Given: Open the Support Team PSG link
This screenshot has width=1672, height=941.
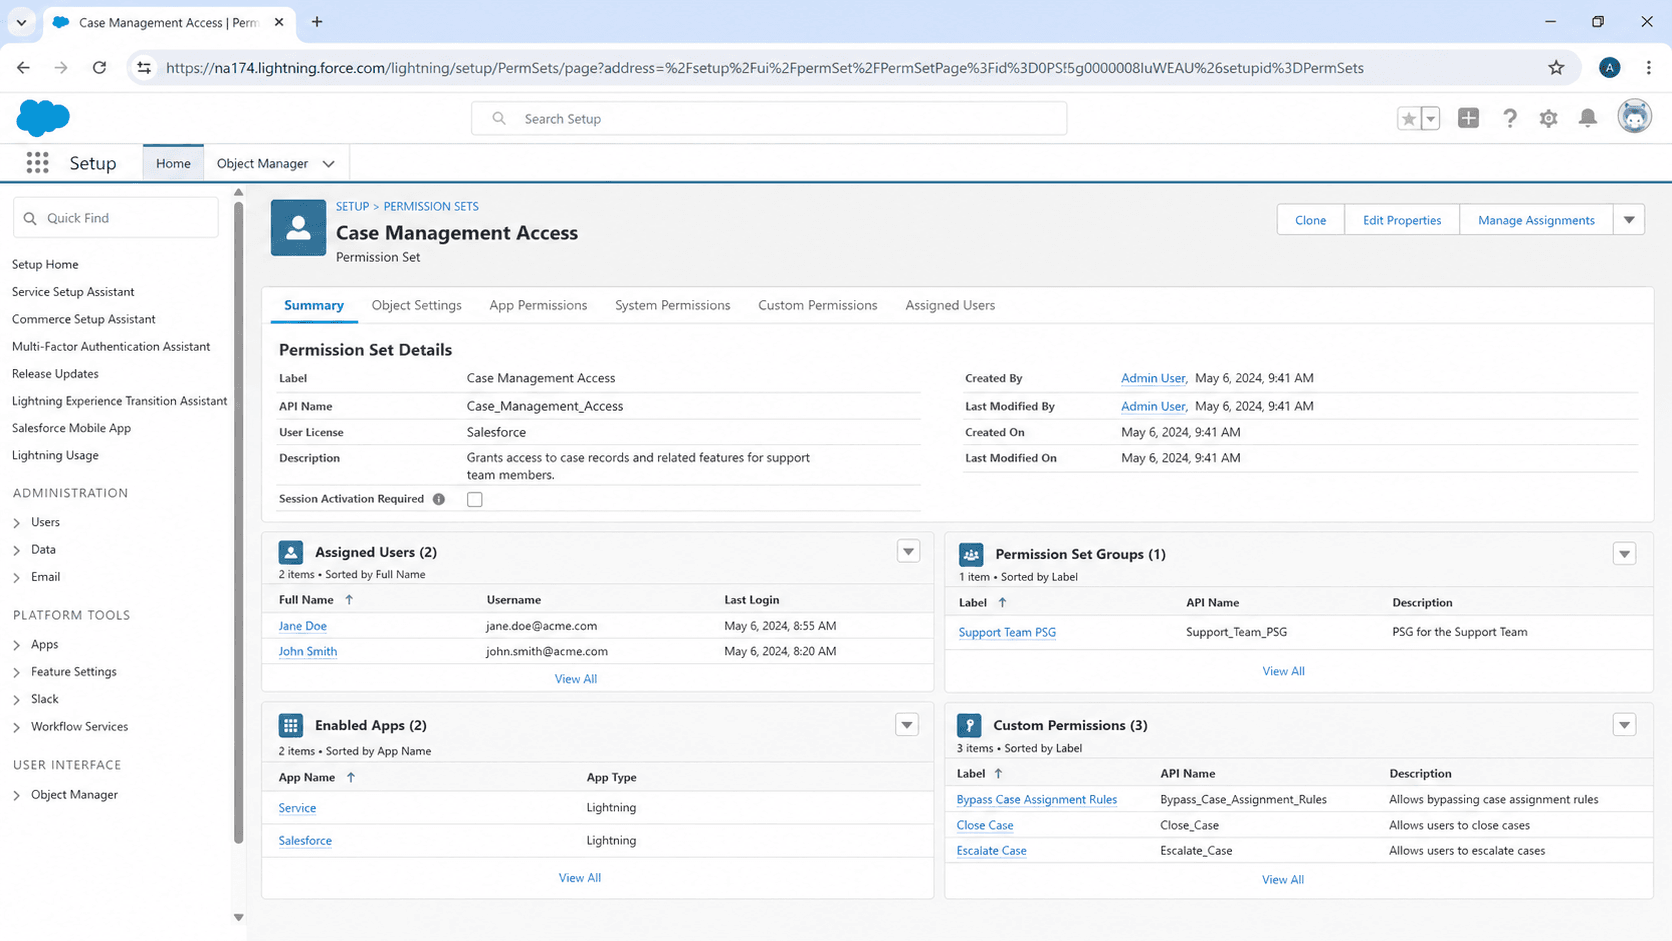Looking at the screenshot, I should (x=1007, y=632).
